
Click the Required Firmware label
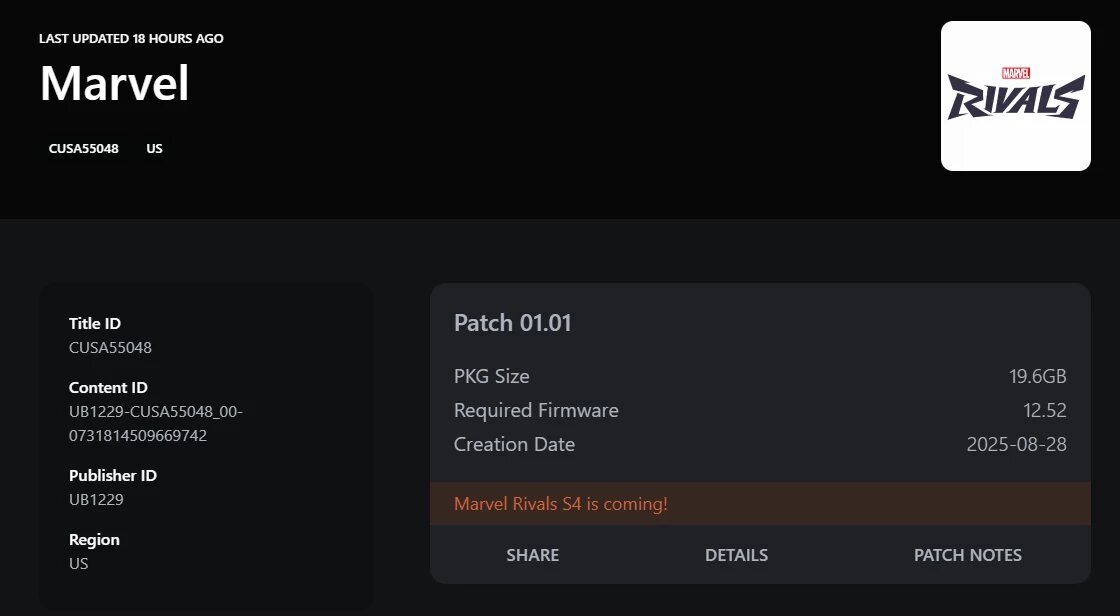[536, 411]
